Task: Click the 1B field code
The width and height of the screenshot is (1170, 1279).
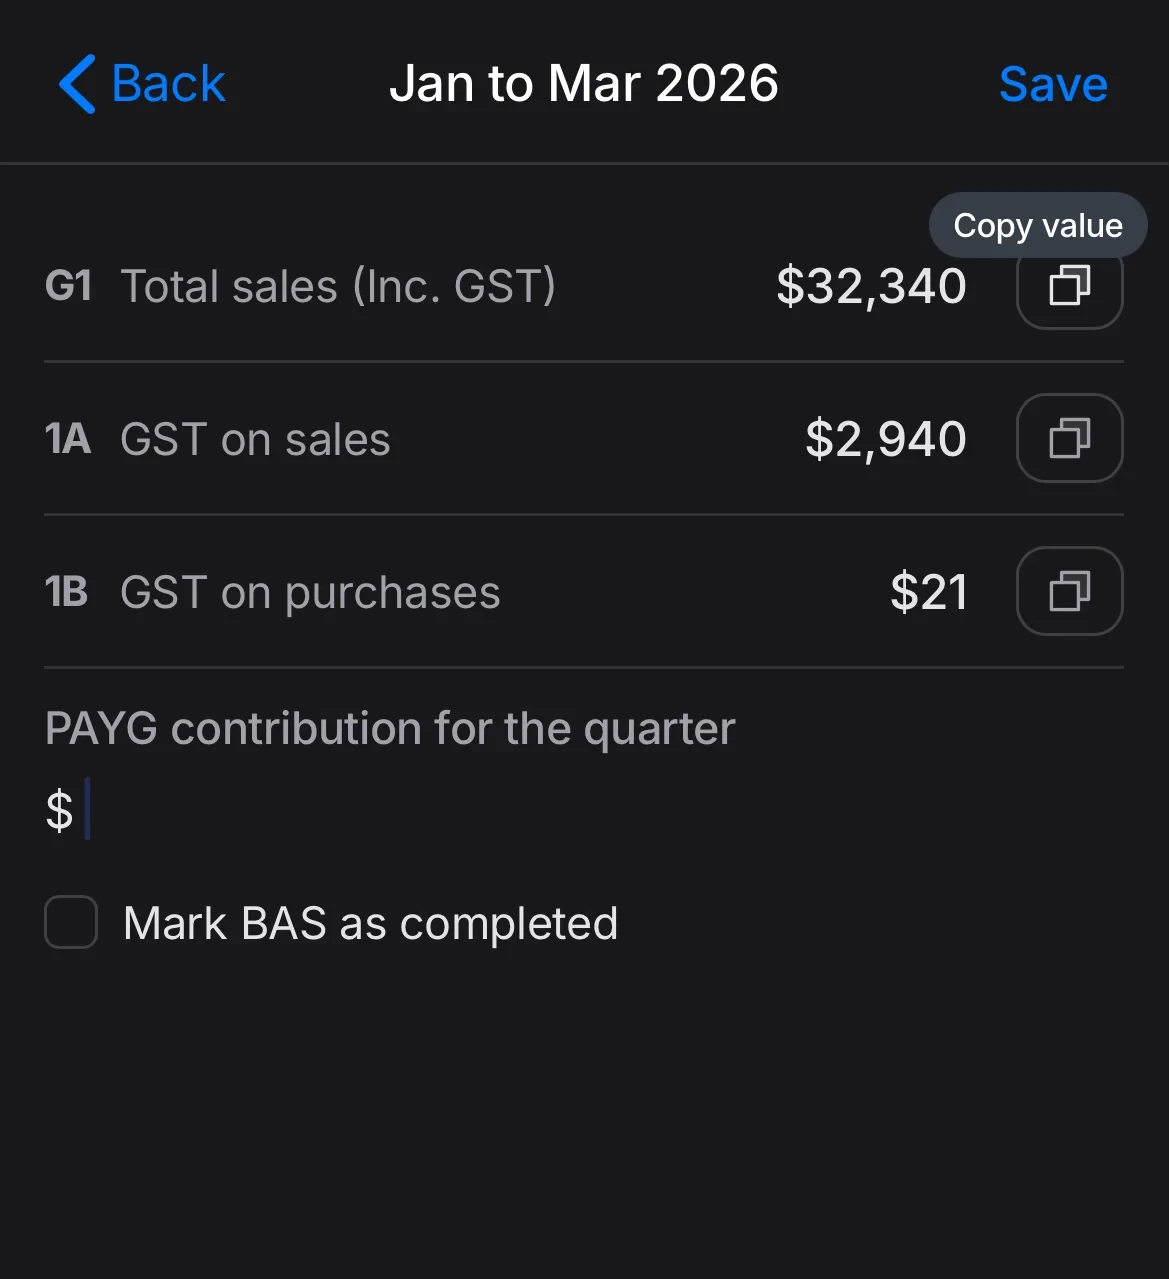Action: tap(67, 592)
